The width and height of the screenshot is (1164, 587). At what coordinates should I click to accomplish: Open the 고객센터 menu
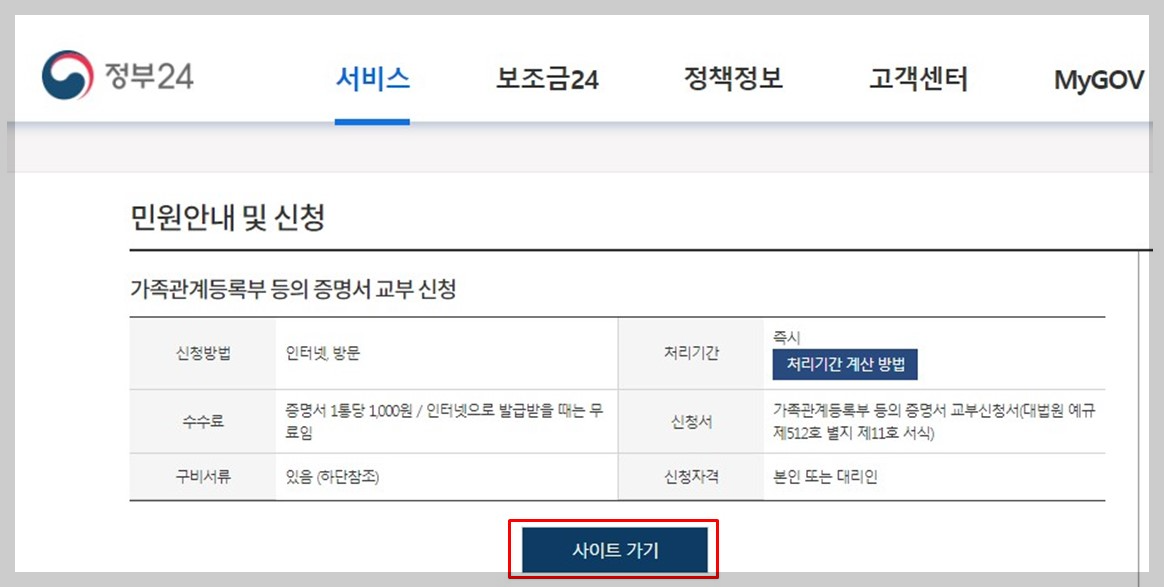[x=918, y=78]
